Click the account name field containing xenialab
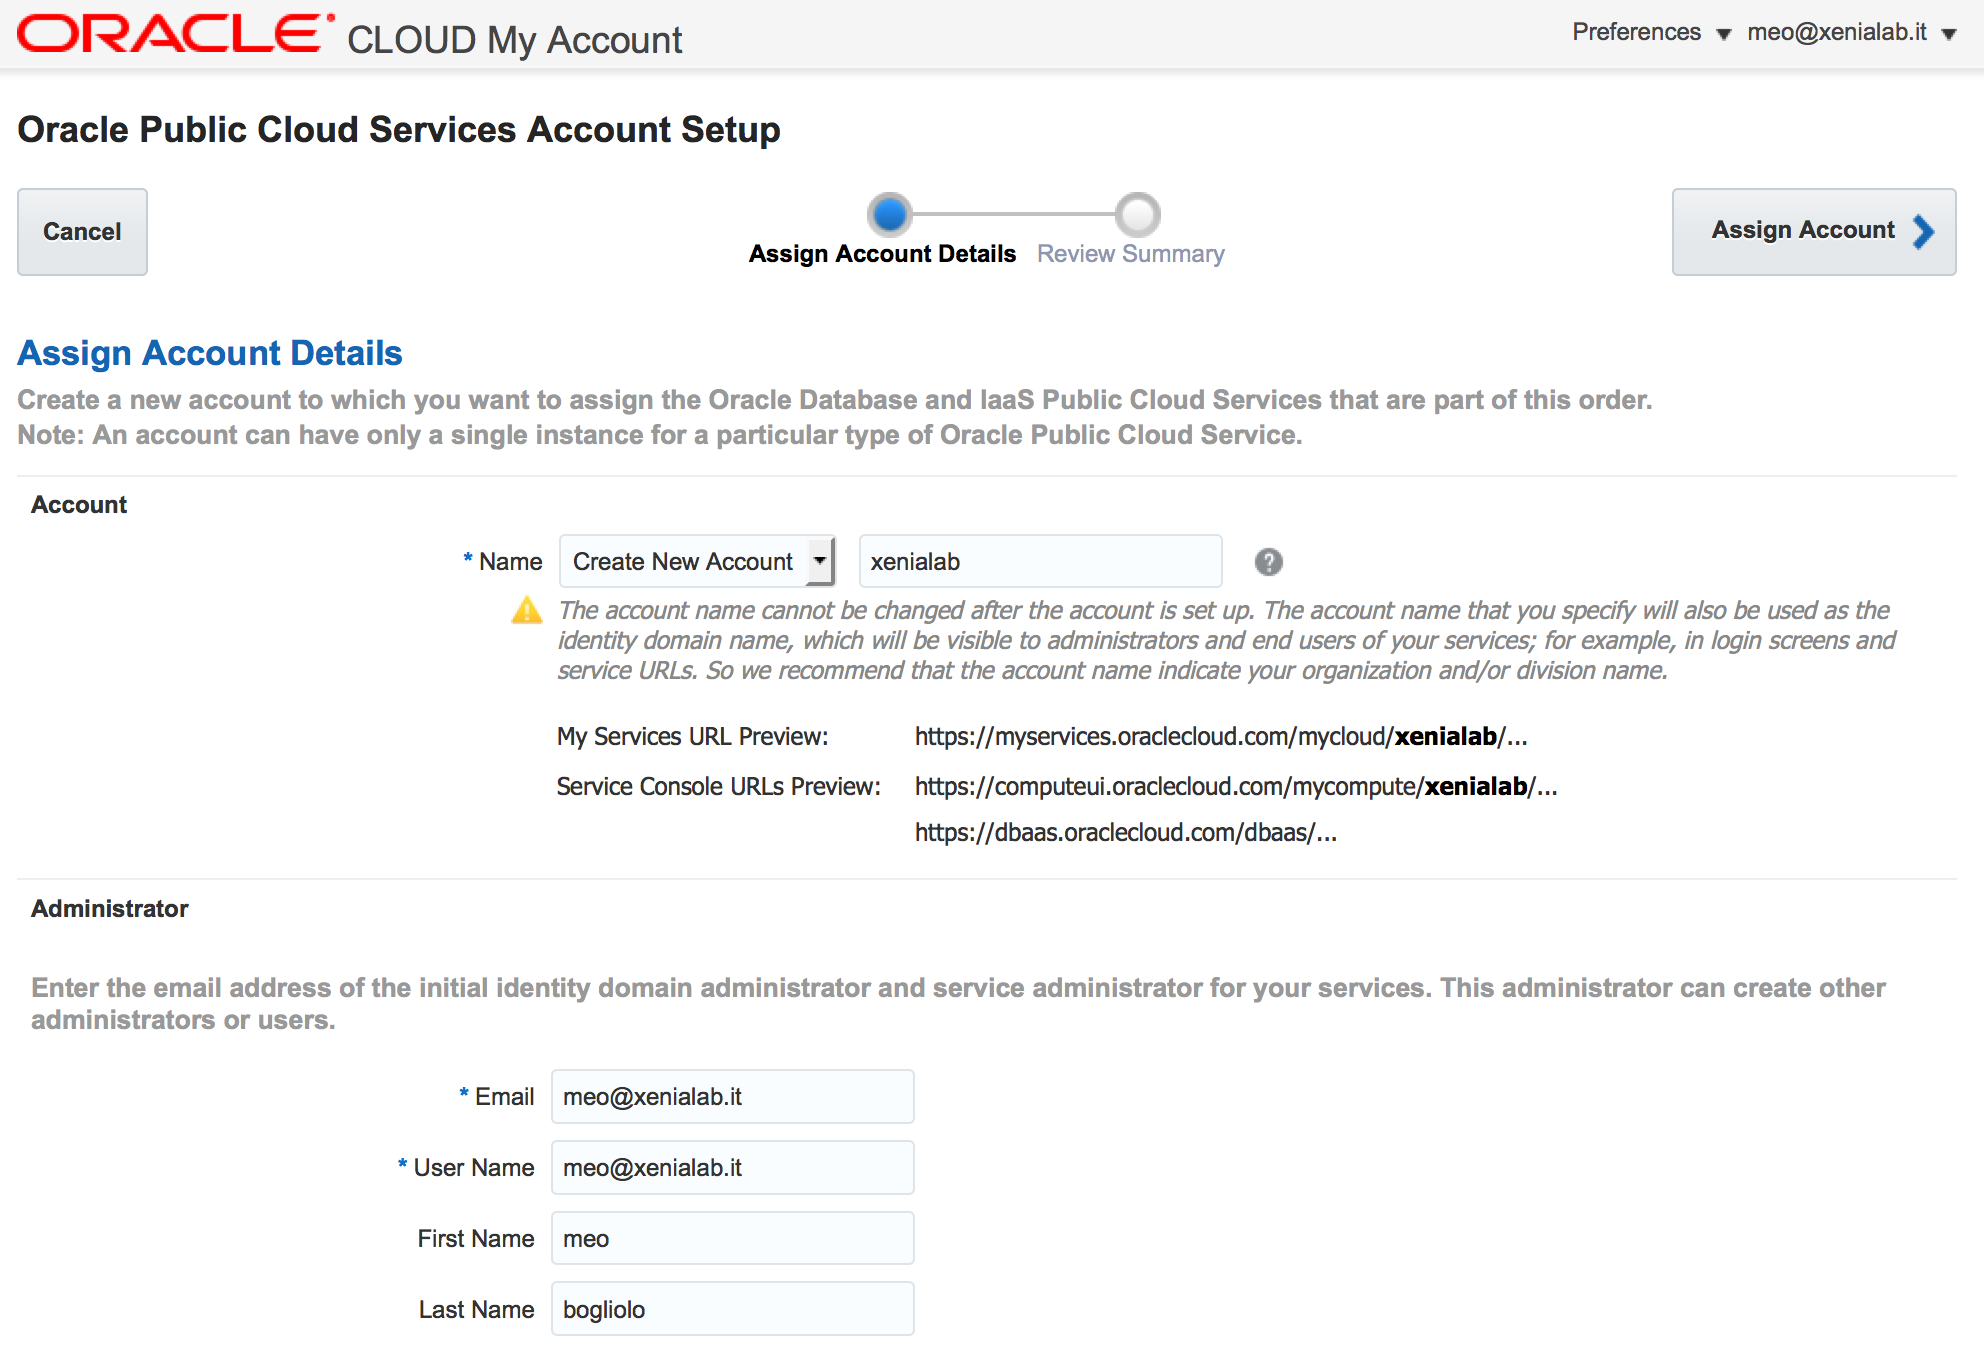Image resolution: width=1984 pixels, height=1348 pixels. pyautogui.click(x=1040, y=561)
